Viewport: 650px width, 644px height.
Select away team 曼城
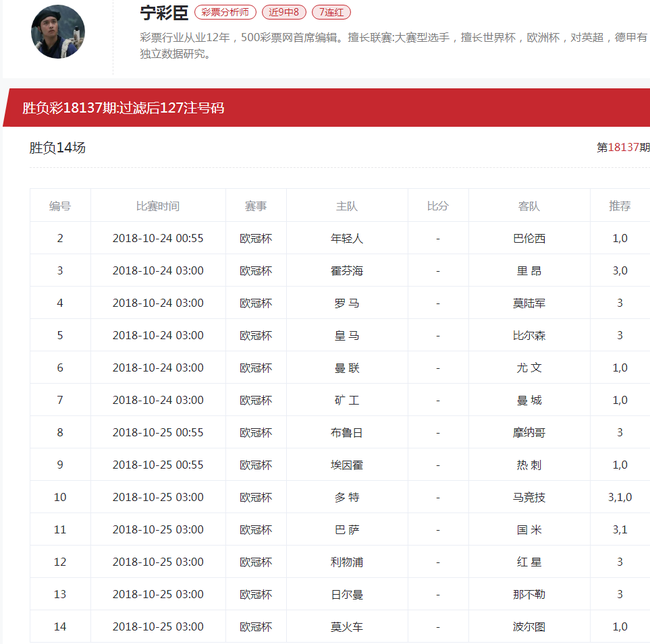pos(529,400)
